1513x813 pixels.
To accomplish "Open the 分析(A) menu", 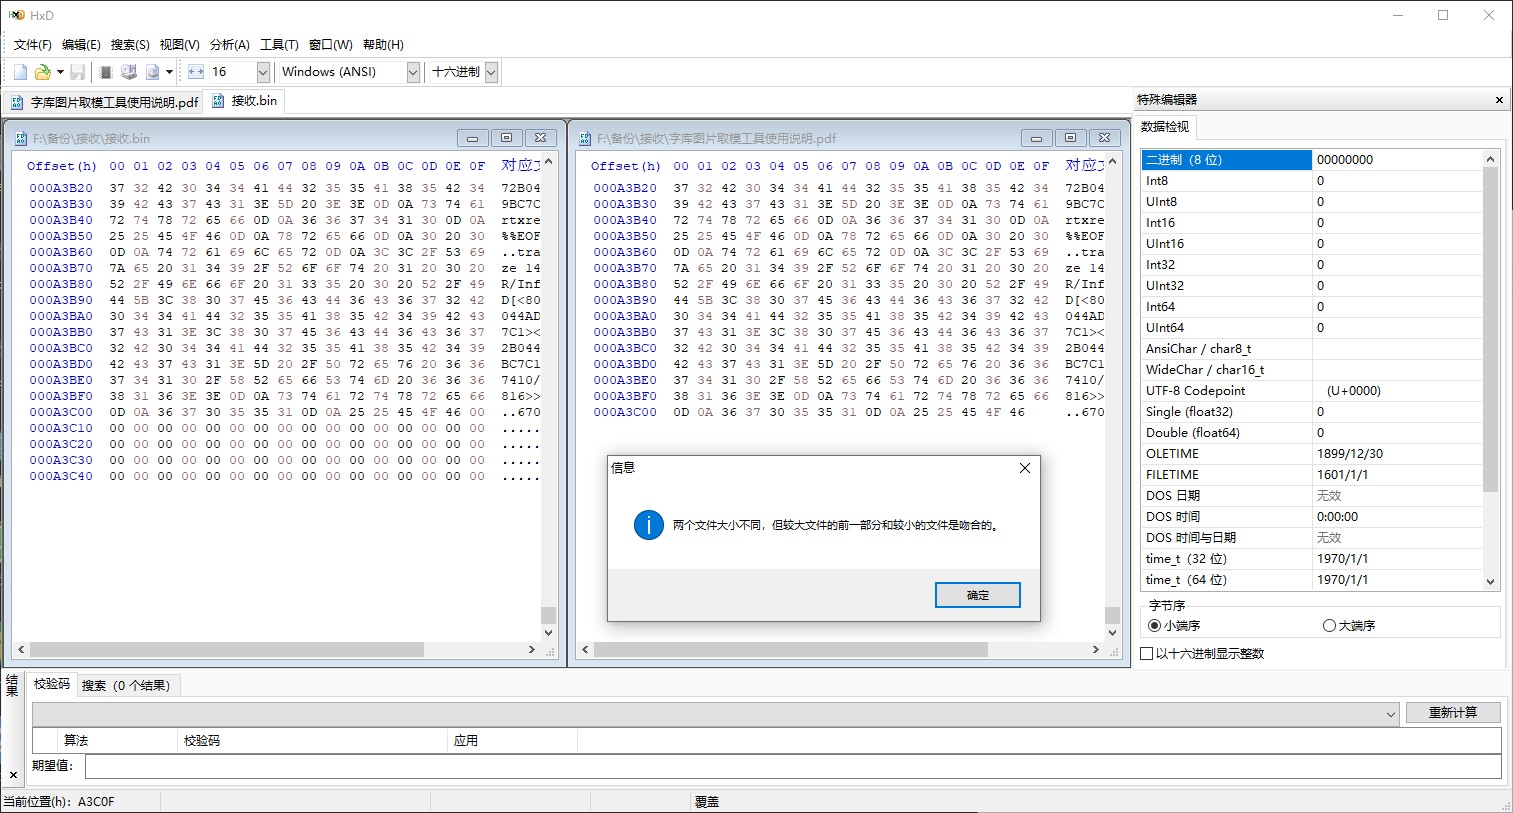I will (x=230, y=44).
